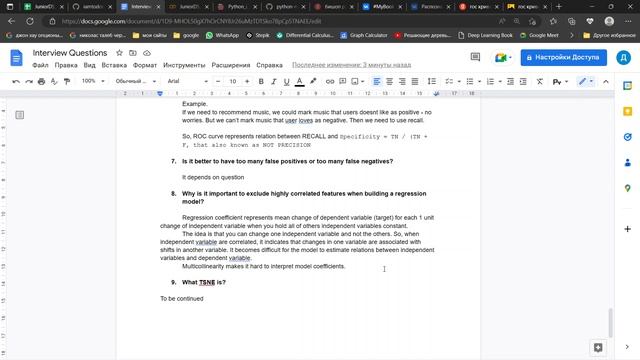This screenshot has height=360, width=640.
Task: Open the last edit history link
Action: 351,65
